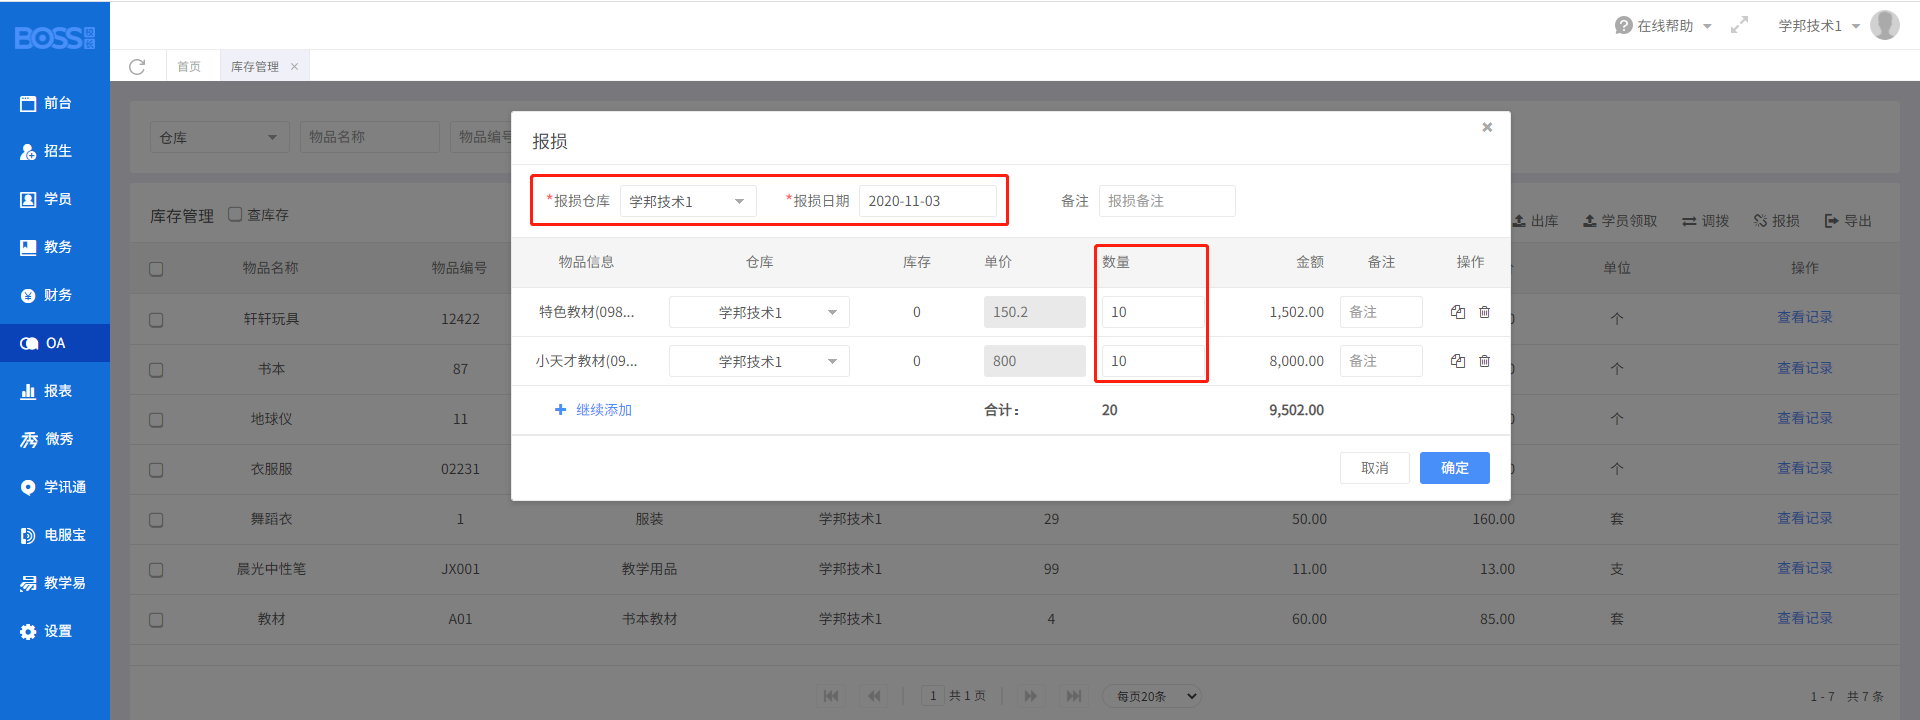Click 备注 field in 小天才教材 row
The image size is (1920, 720).
click(1381, 361)
